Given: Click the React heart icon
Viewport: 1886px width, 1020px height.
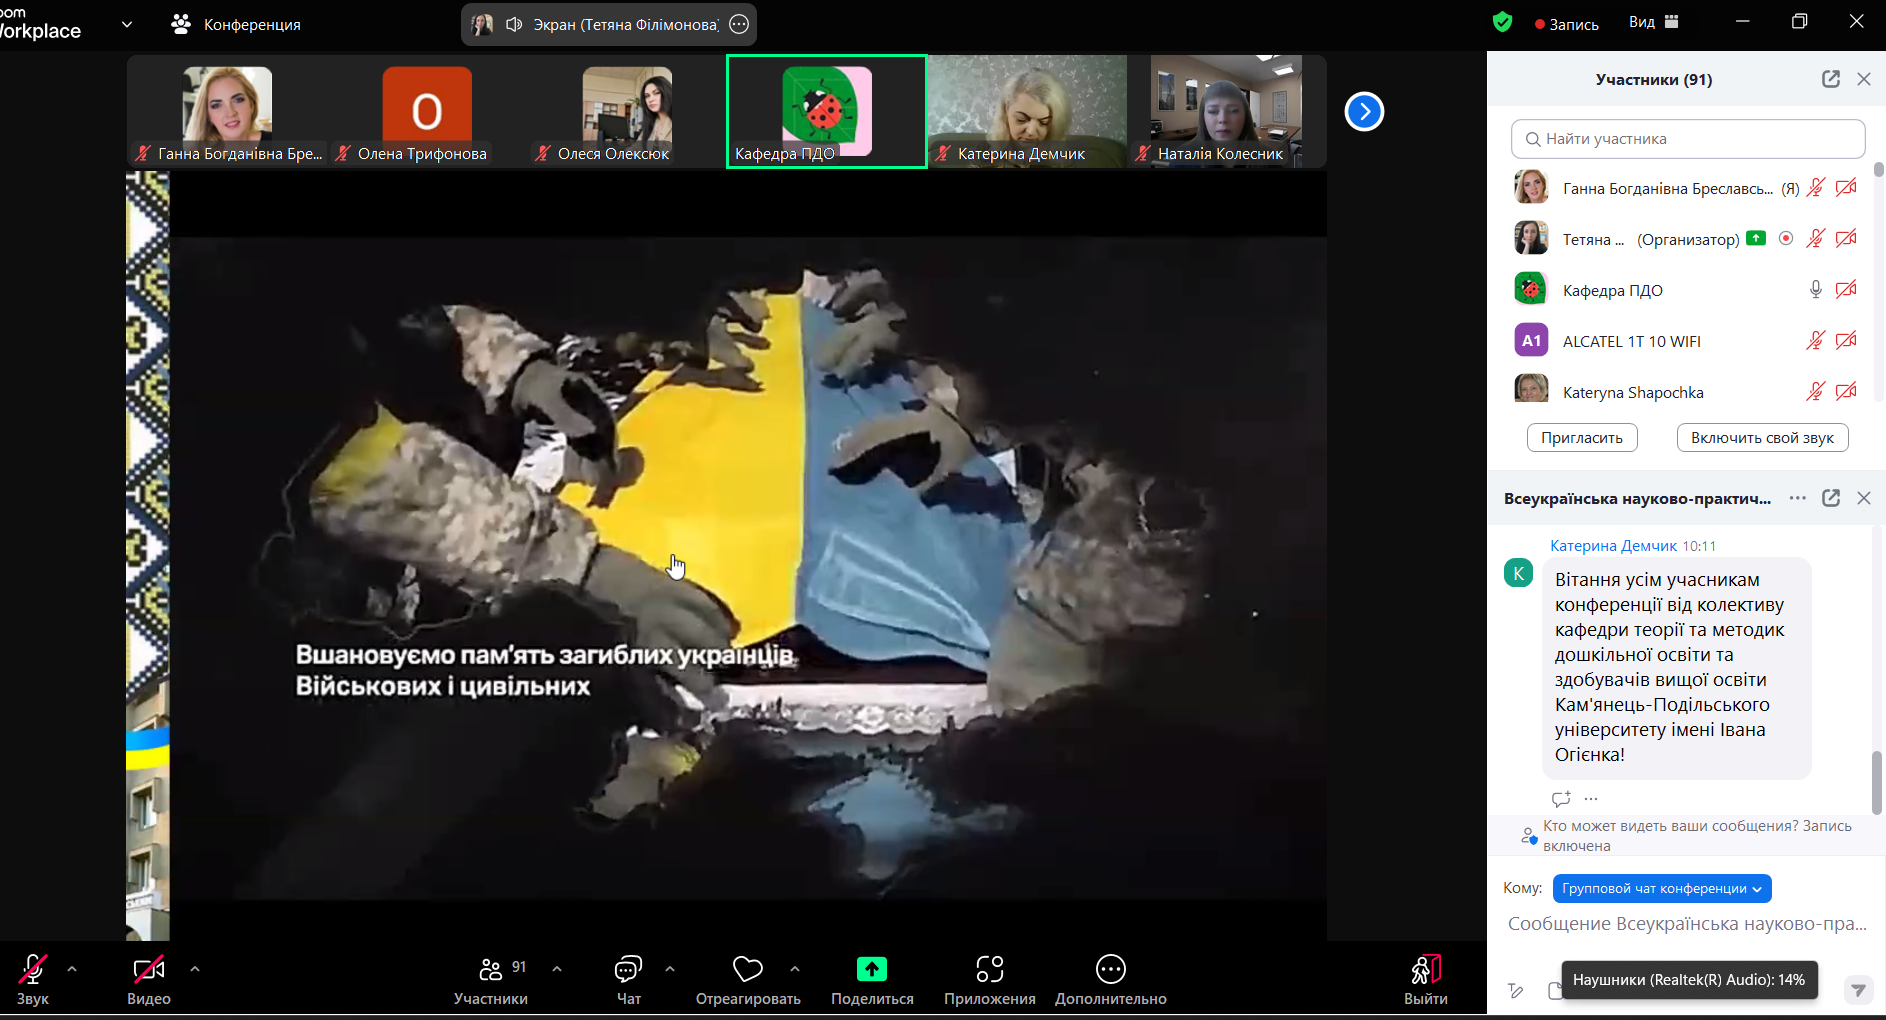Looking at the screenshot, I should click(x=747, y=969).
